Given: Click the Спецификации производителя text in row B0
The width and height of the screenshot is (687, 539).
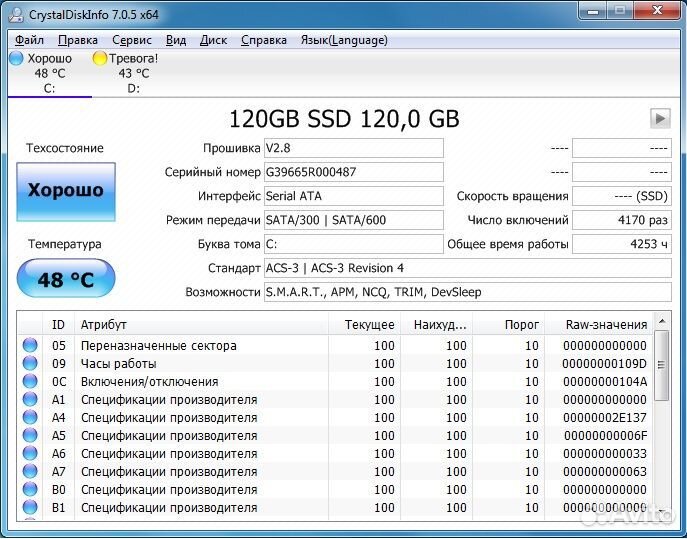Looking at the screenshot, I should click(x=169, y=489).
